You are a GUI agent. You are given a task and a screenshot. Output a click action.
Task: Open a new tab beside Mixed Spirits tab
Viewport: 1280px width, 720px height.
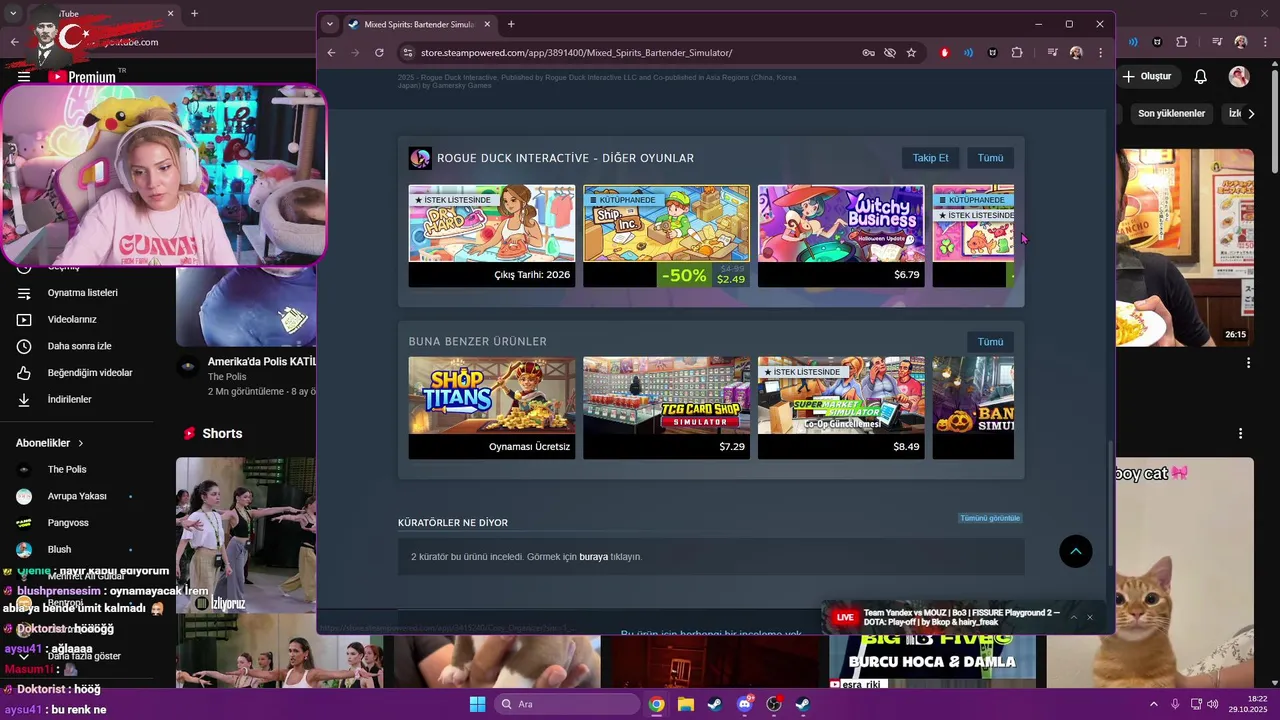(x=511, y=24)
